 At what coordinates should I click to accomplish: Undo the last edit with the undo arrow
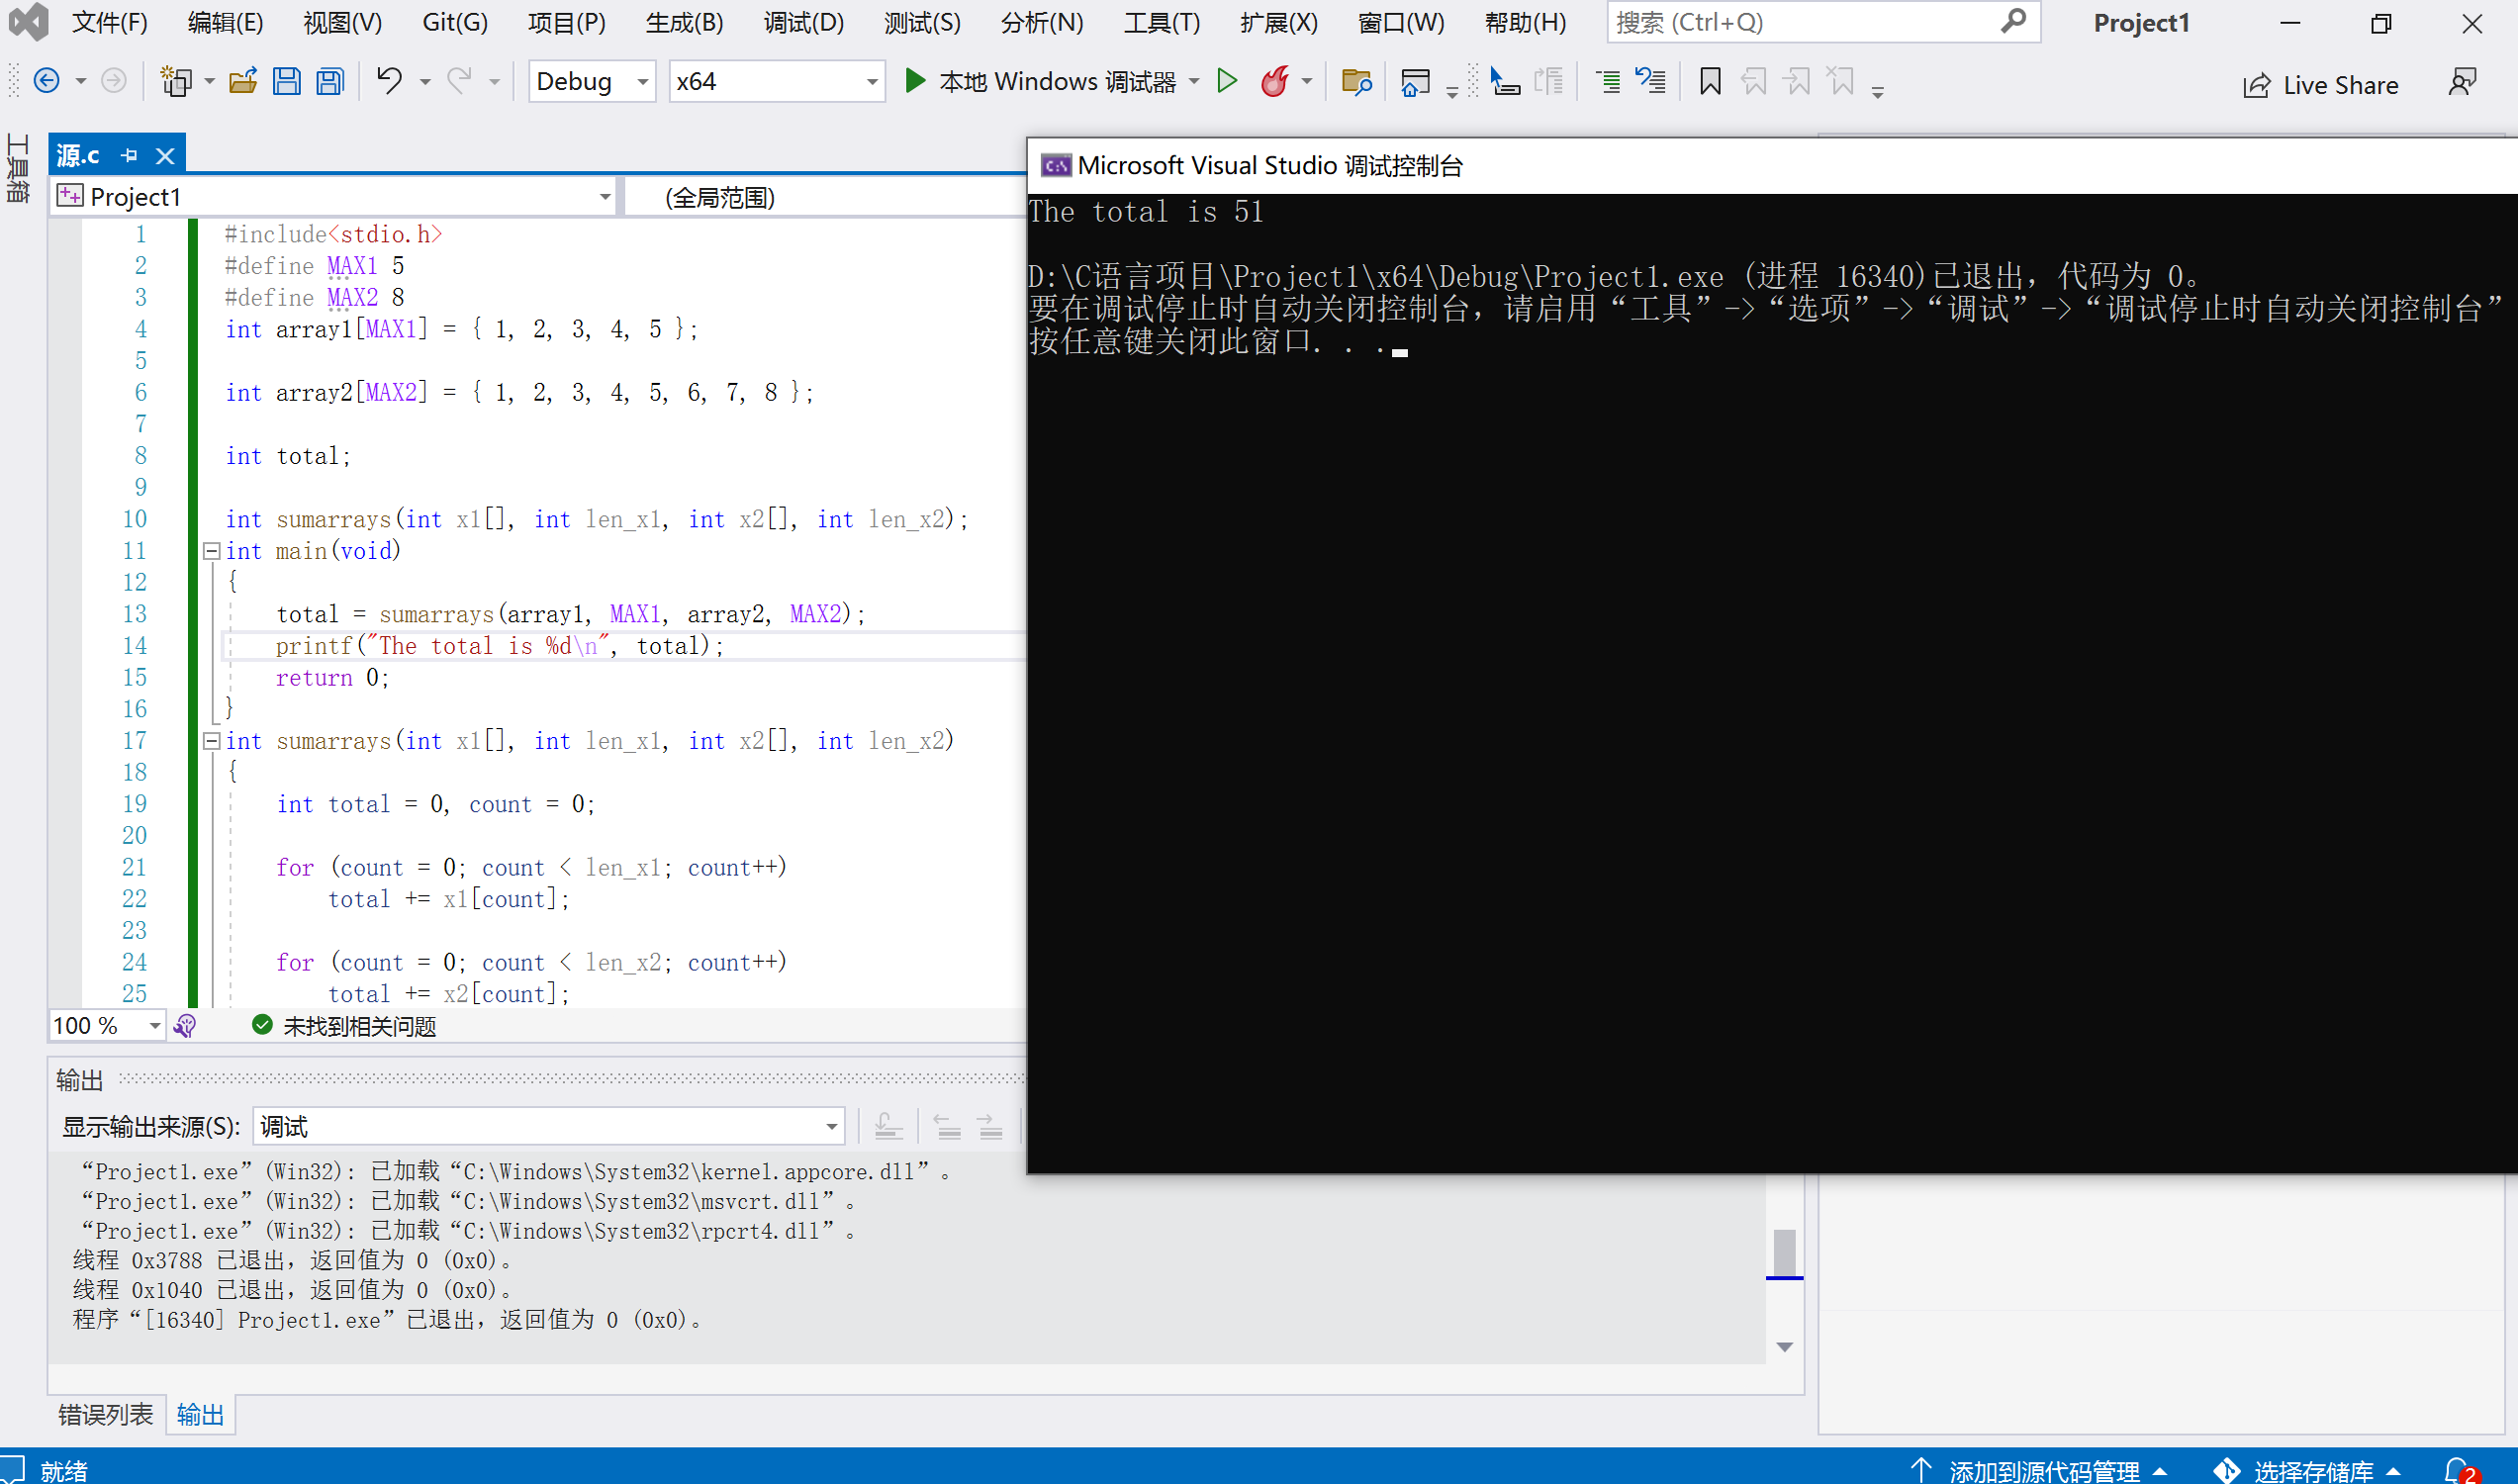pos(389,81)
